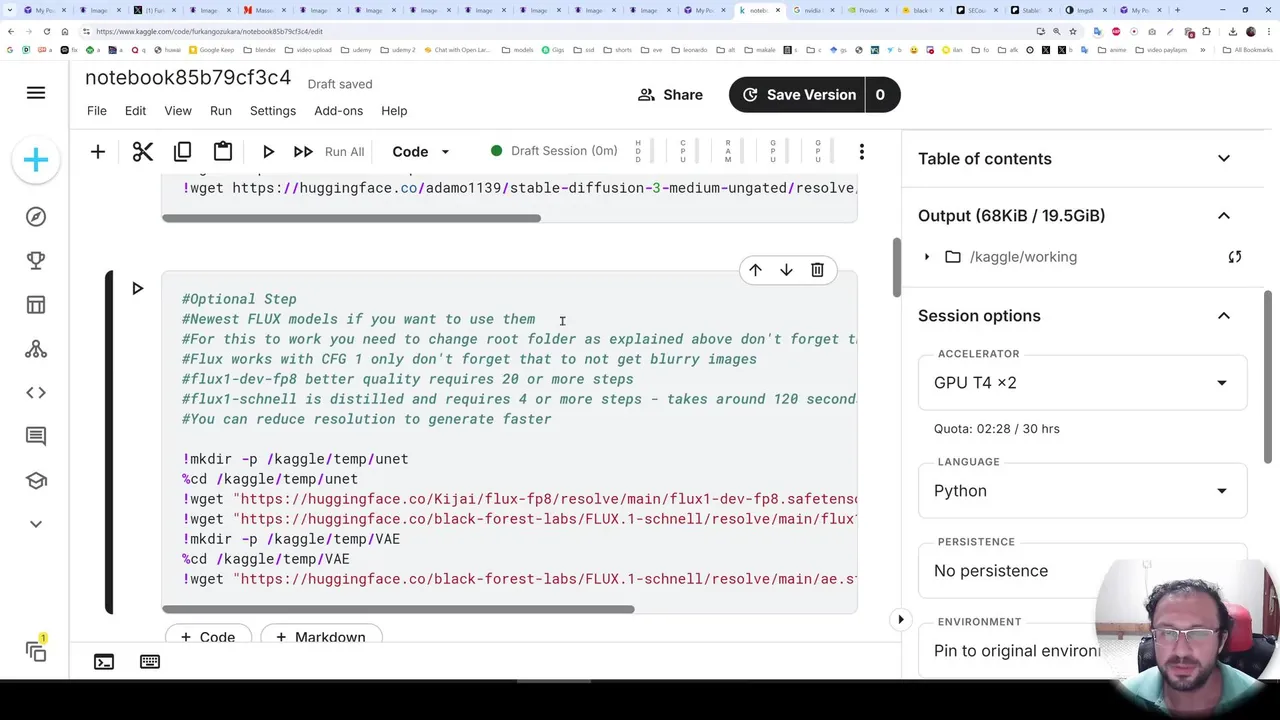Open Learn graduation cap icon

[x=36, y=480]
